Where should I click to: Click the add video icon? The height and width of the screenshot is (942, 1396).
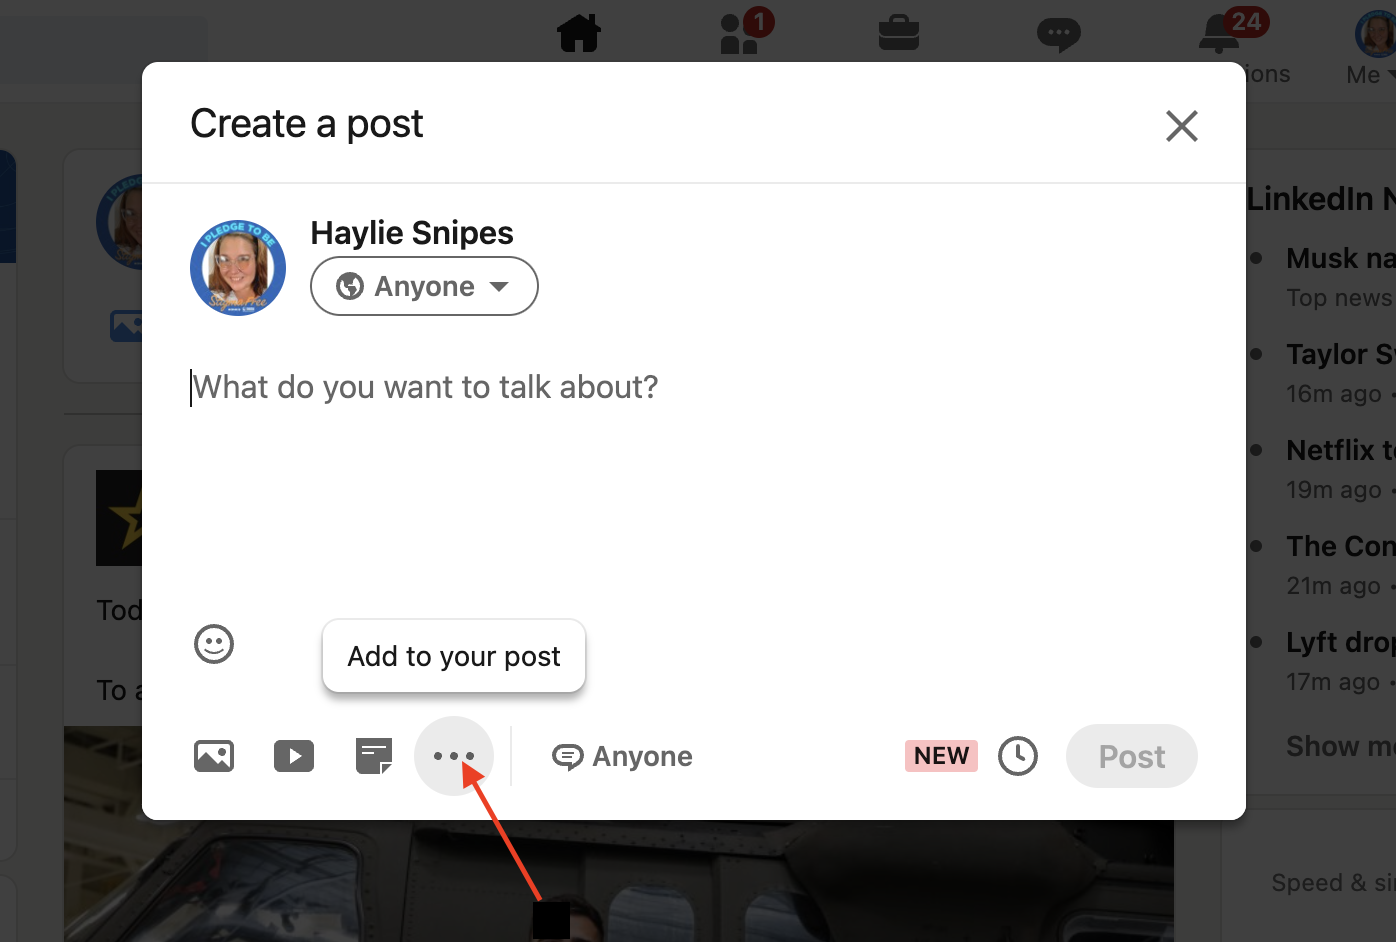294,756
